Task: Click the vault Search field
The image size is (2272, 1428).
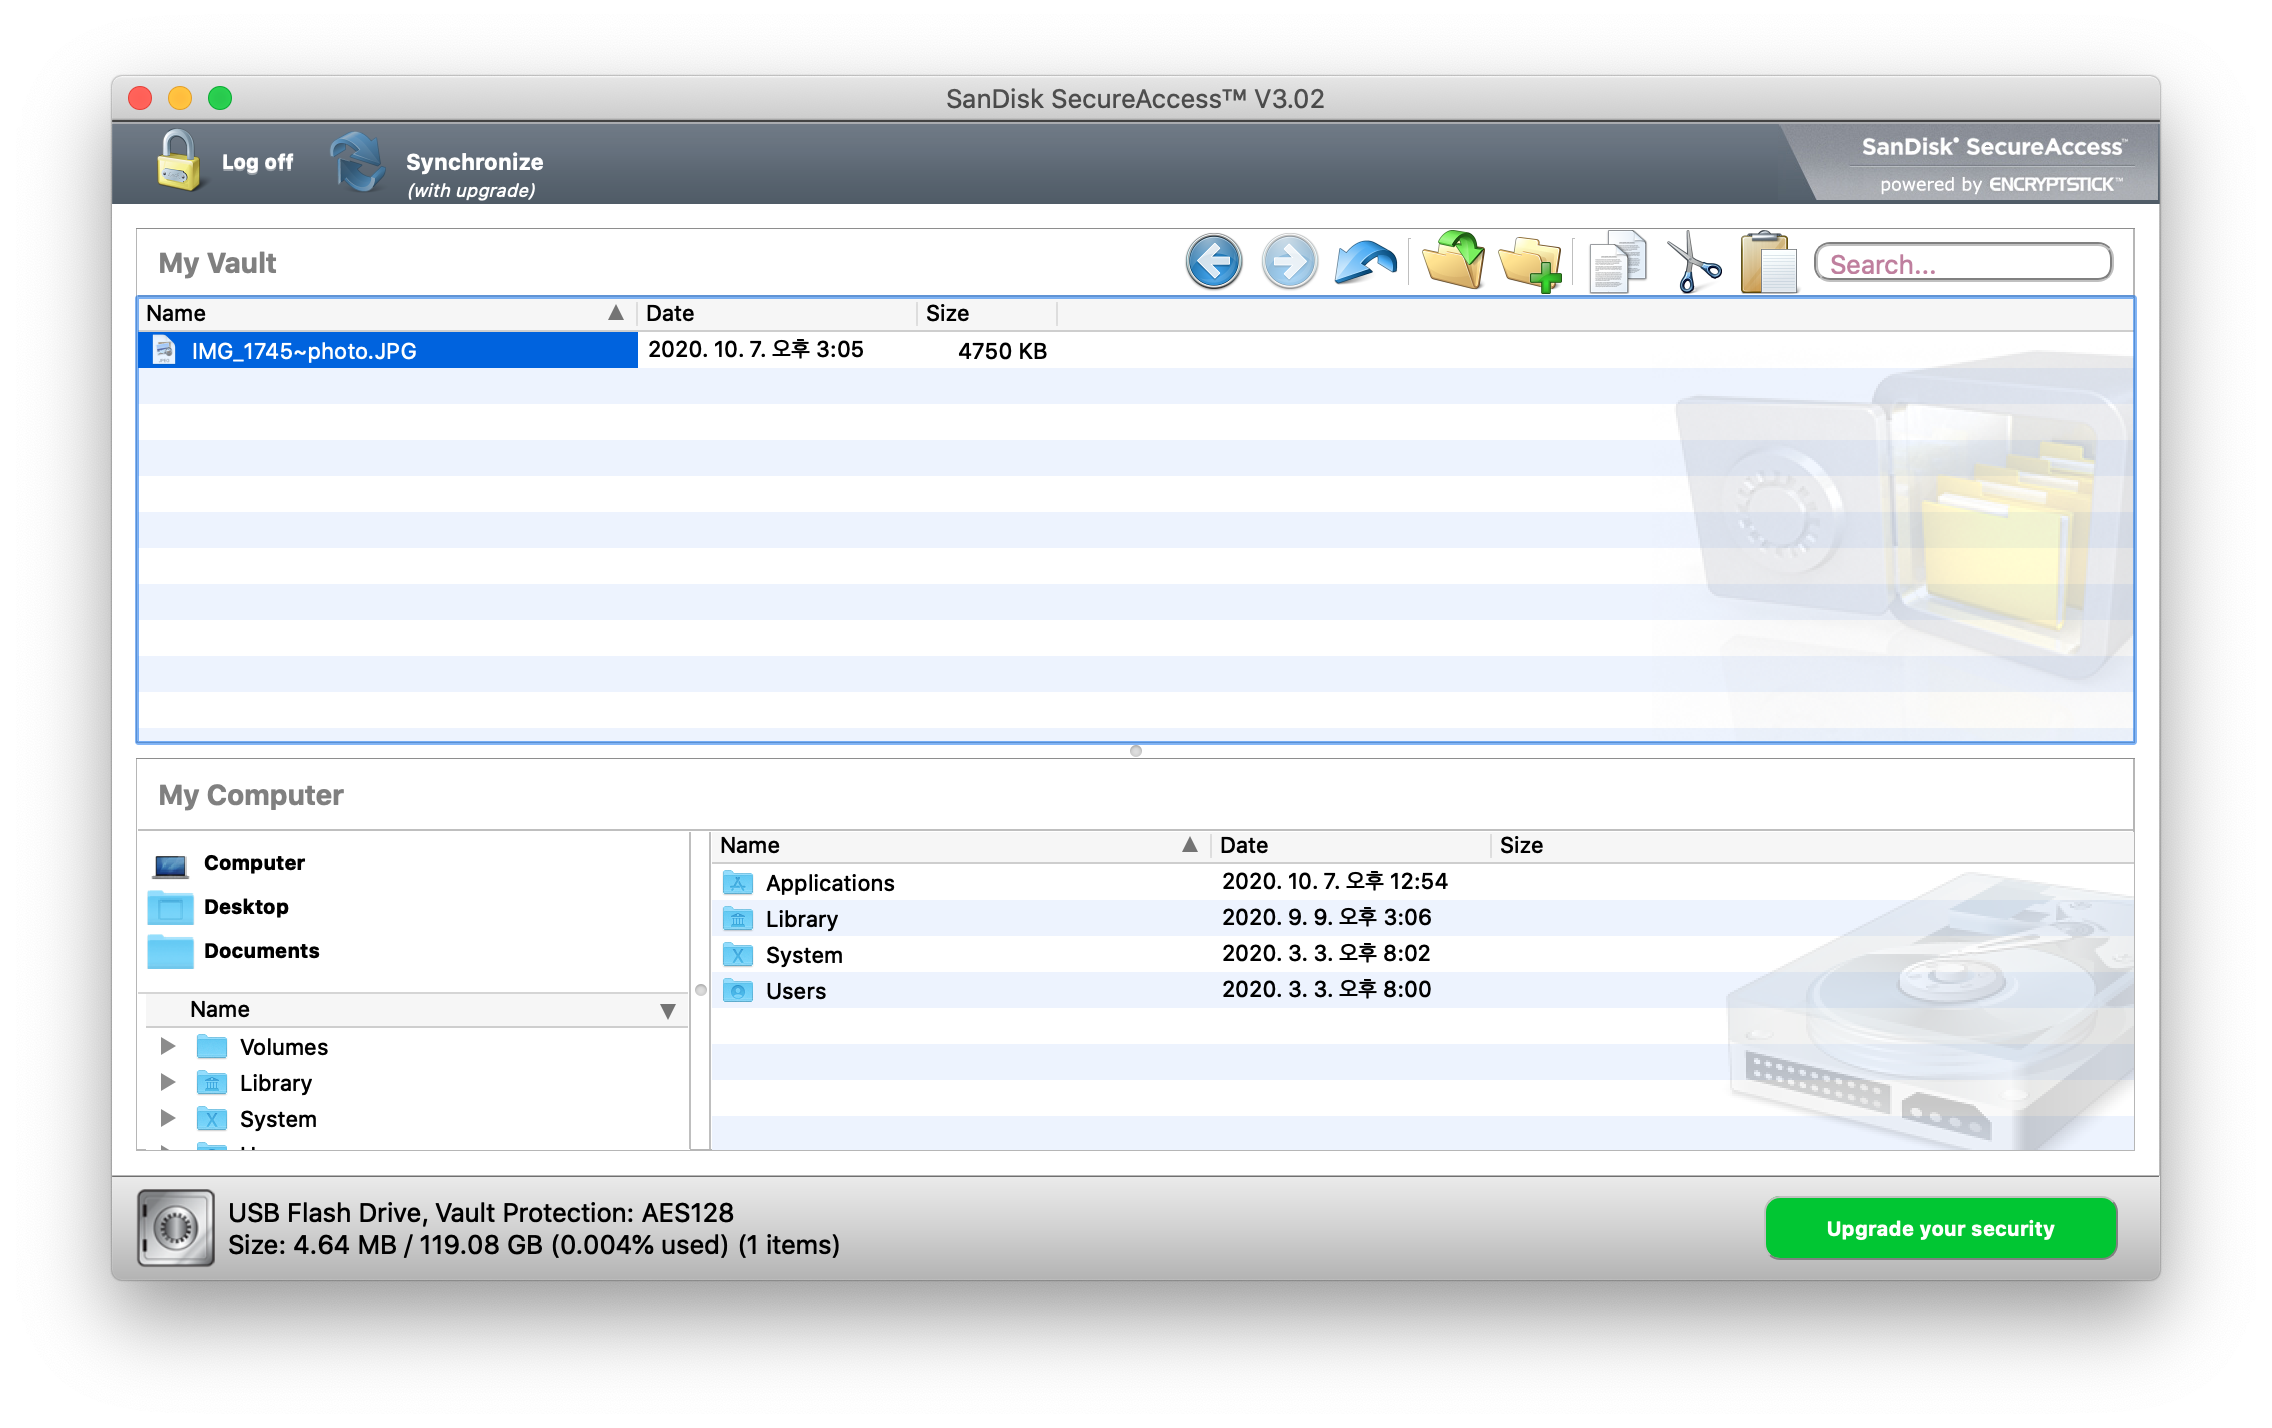Action: click(x=1963, y=264)
